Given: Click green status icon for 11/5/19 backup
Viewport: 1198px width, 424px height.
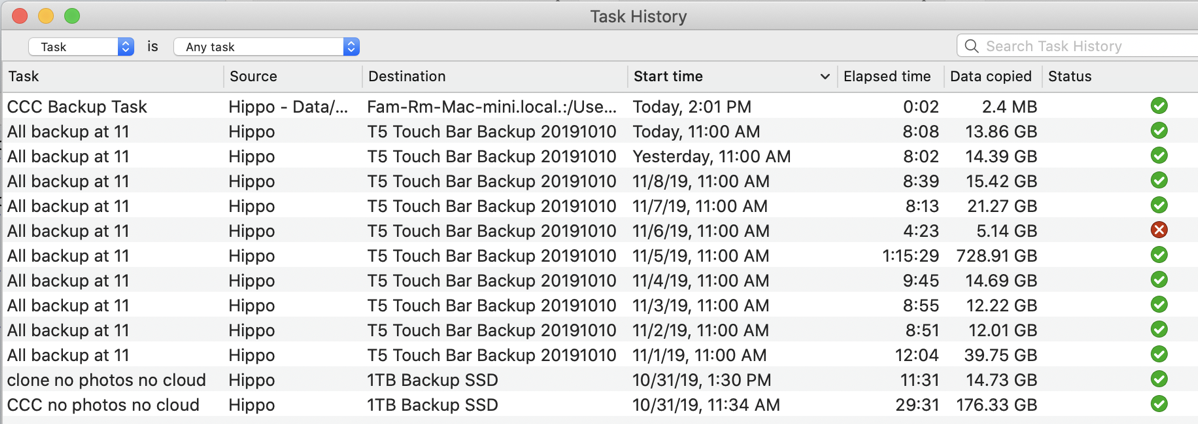Looking at the screenshot, I should [1159, 255].
